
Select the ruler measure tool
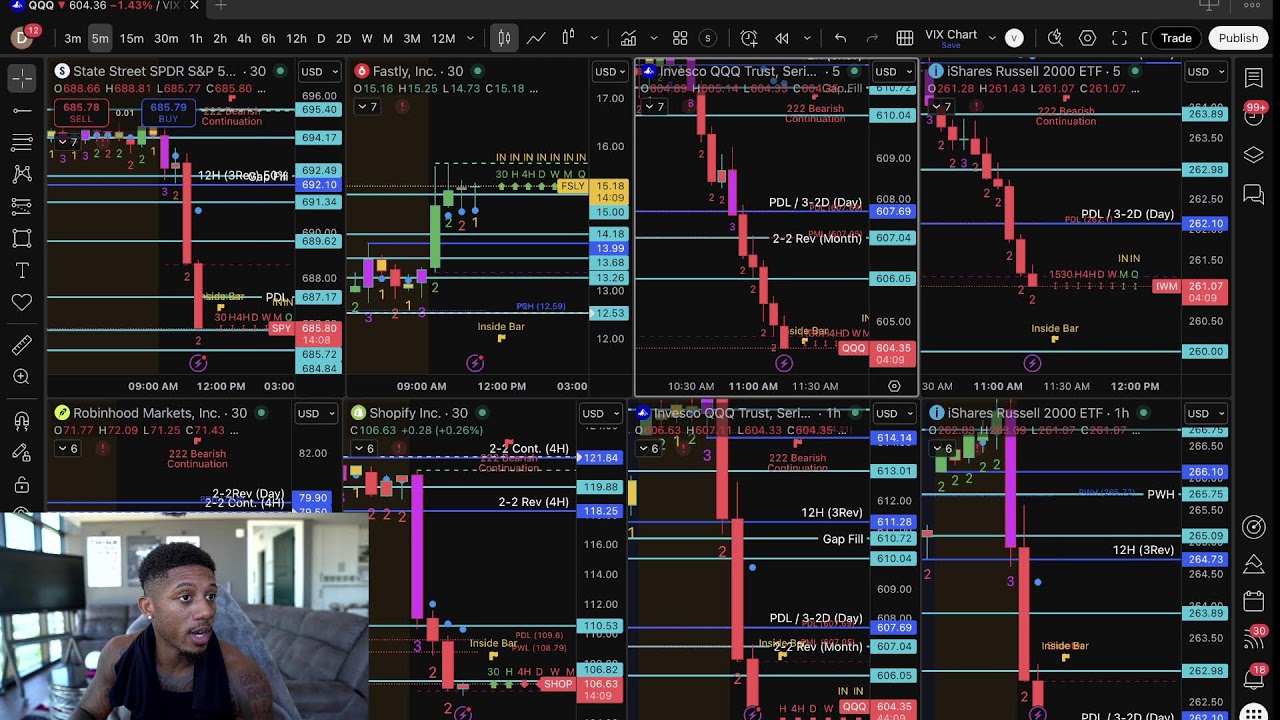pyautogui.click(x=22, y=345)
